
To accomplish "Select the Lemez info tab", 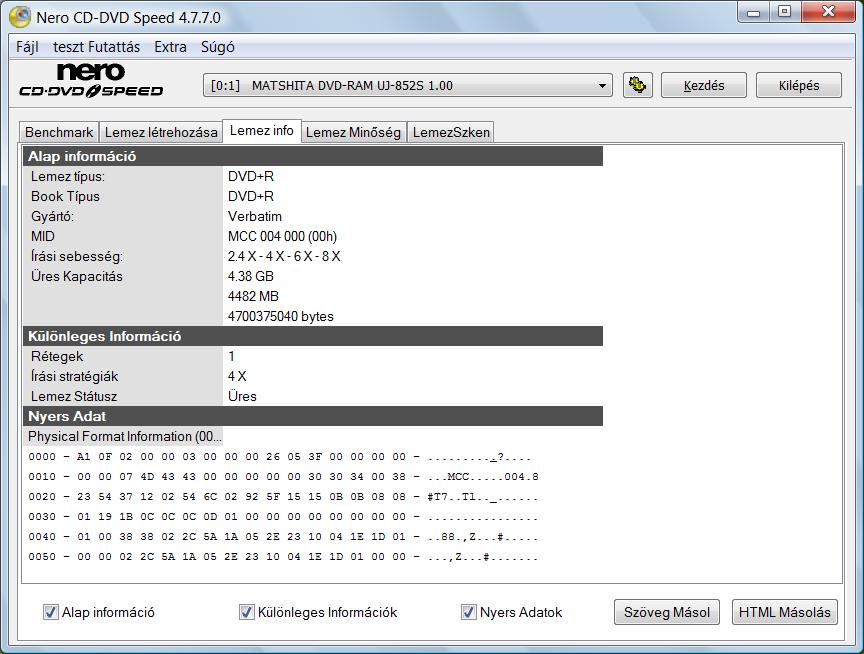I will click(262, 131).
